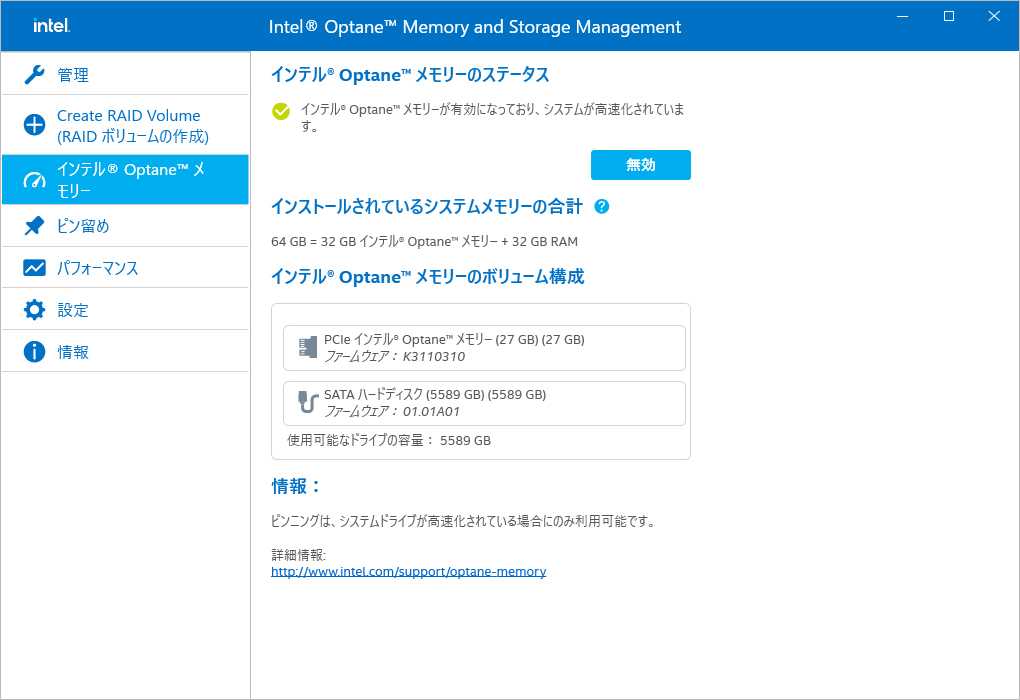Maximize the Optane management window
The height and width of the screenshot is (700, 1020).
[x=949, y=16]
